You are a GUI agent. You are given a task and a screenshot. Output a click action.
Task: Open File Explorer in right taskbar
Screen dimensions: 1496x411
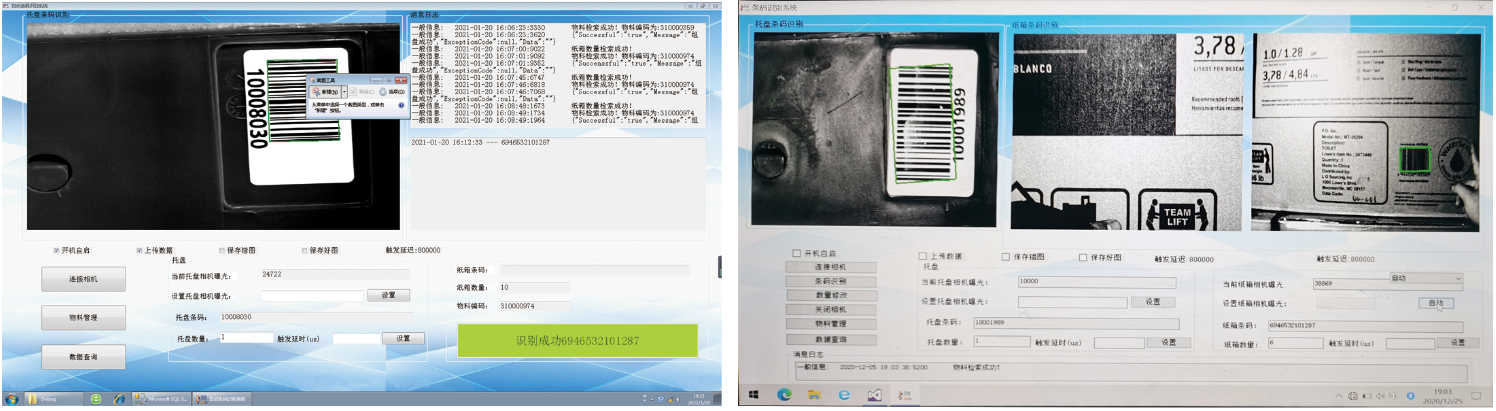point(815,397)
